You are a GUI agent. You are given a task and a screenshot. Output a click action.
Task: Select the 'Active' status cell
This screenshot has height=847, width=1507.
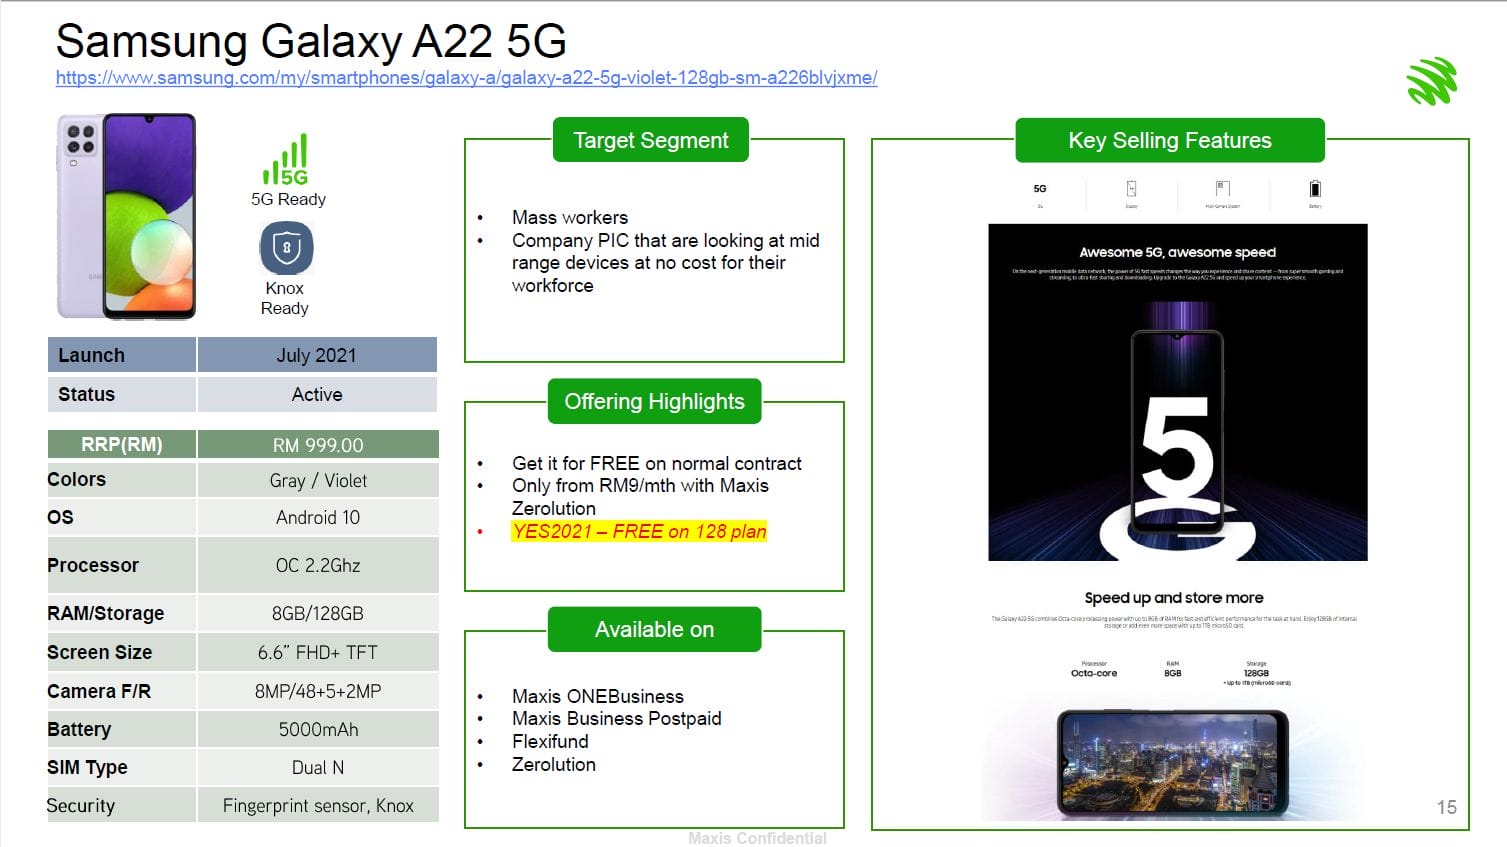coord(317,394)
